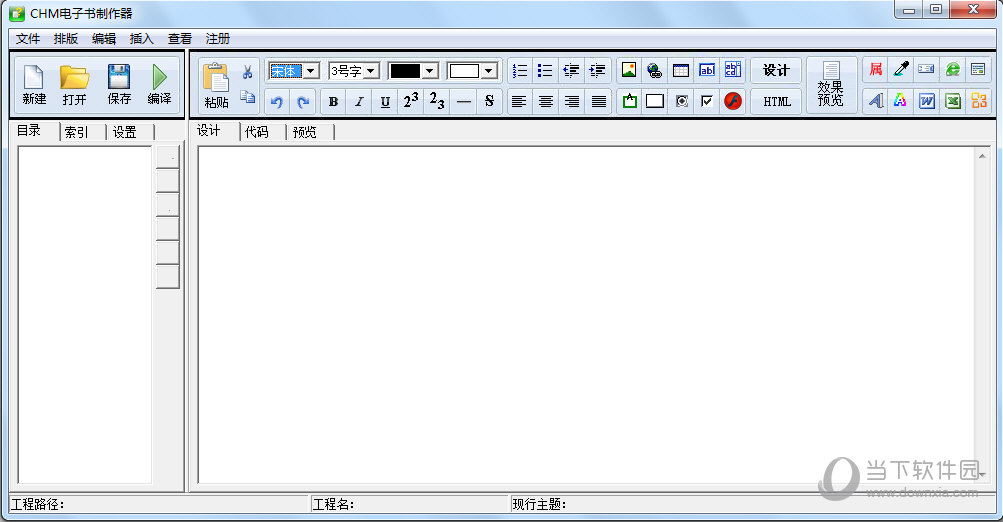Redo the last undone action
This screenshot has height=522, width=1003.
pos(303,101)
